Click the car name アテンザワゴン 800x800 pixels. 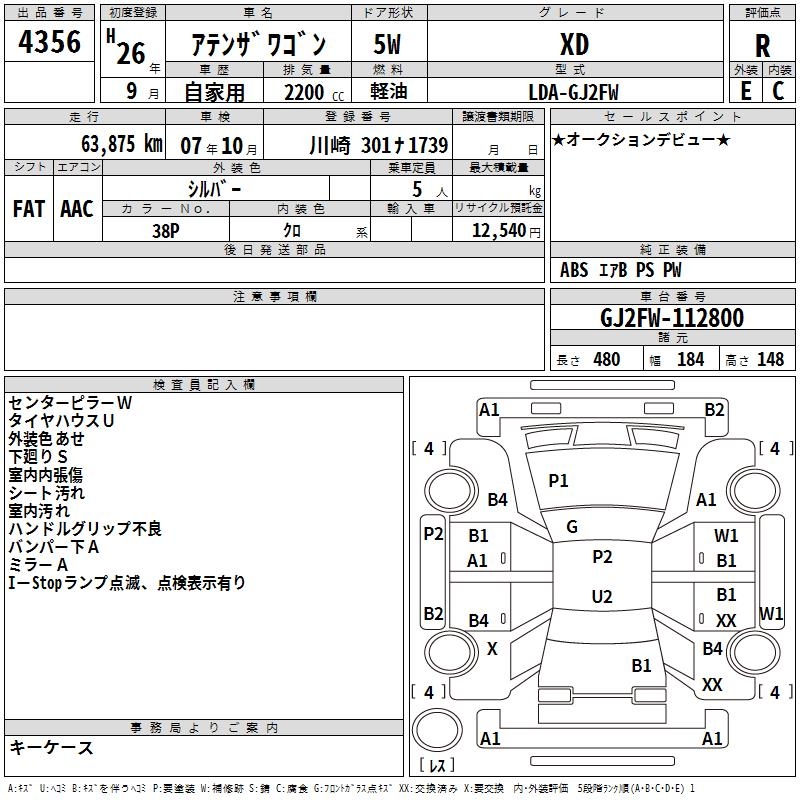(258, 44)
